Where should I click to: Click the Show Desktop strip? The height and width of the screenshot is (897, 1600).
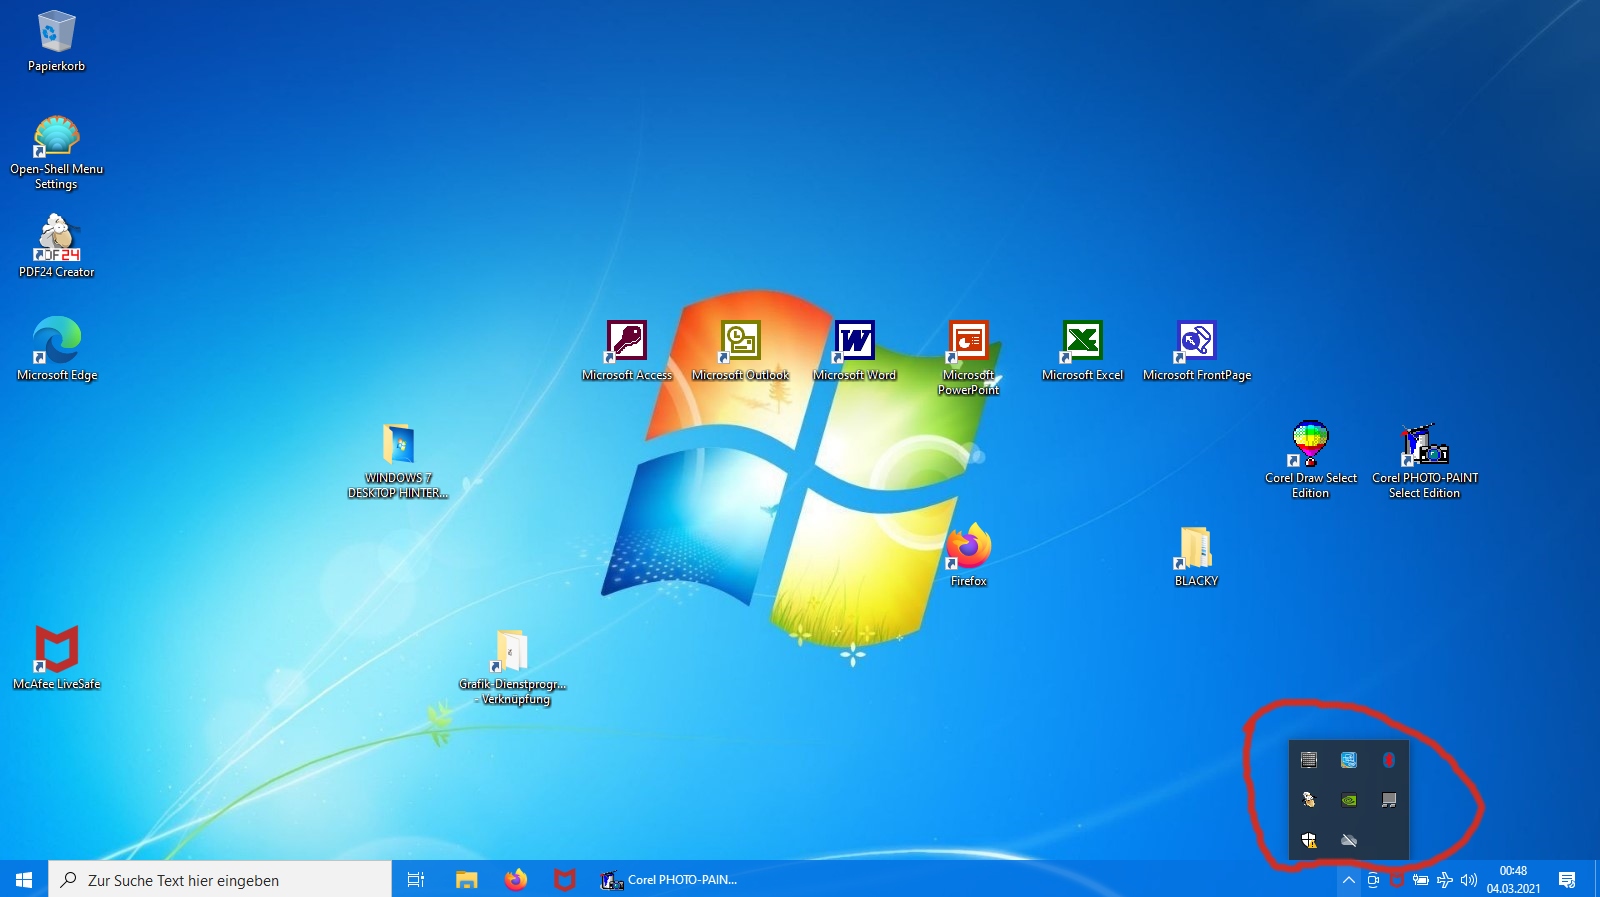[x=1597, y=879]
